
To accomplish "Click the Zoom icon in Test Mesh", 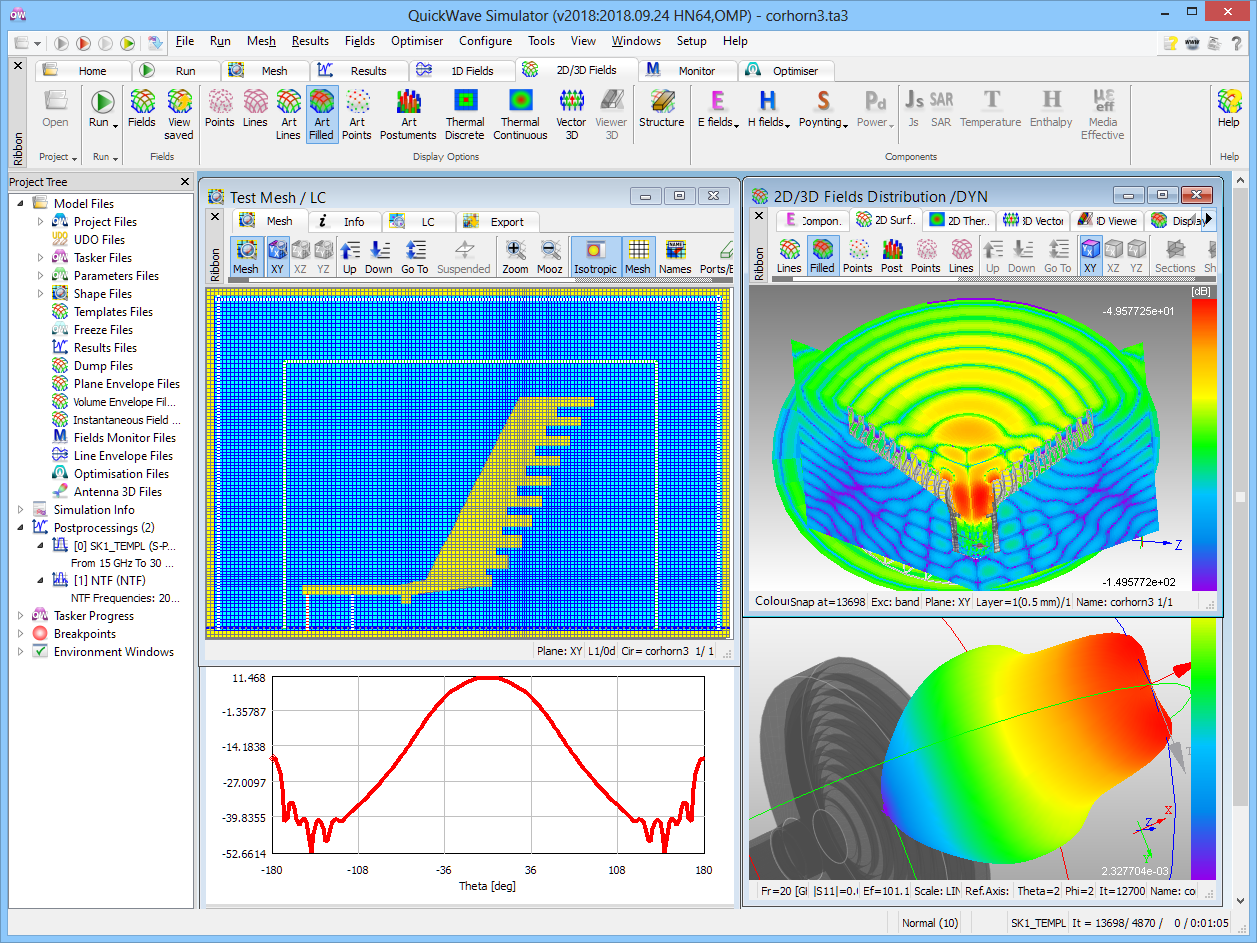I will [x=515, y=257].
